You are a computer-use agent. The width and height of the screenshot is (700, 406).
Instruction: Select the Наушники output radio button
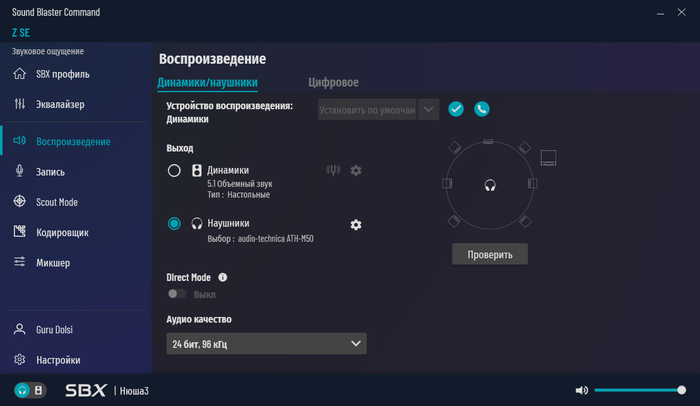click(174, 223)
